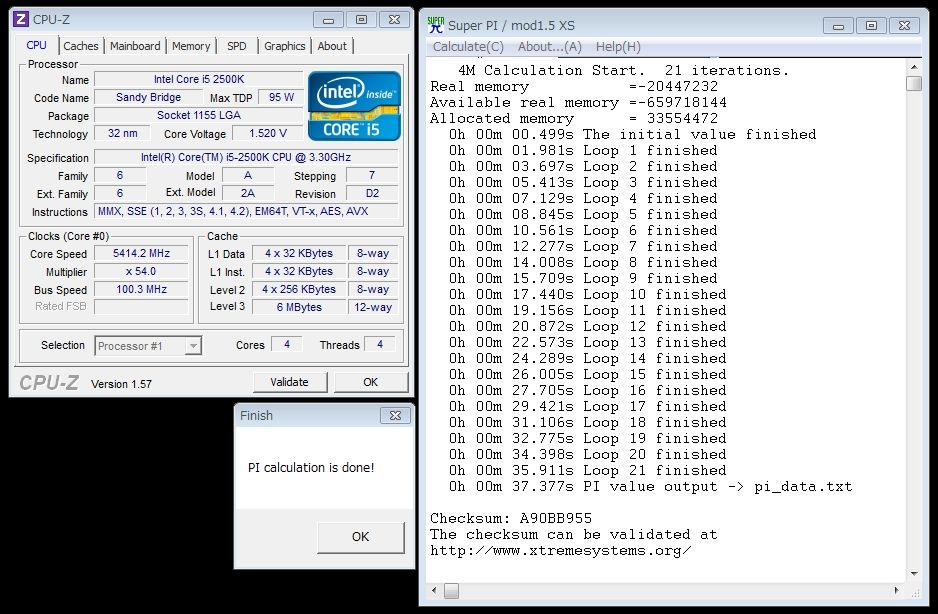The height and width of the screenshot is (614, 938).
Task: Click the Code Name value 'Sandy Bridge'
Action: [x=148, y=97]
